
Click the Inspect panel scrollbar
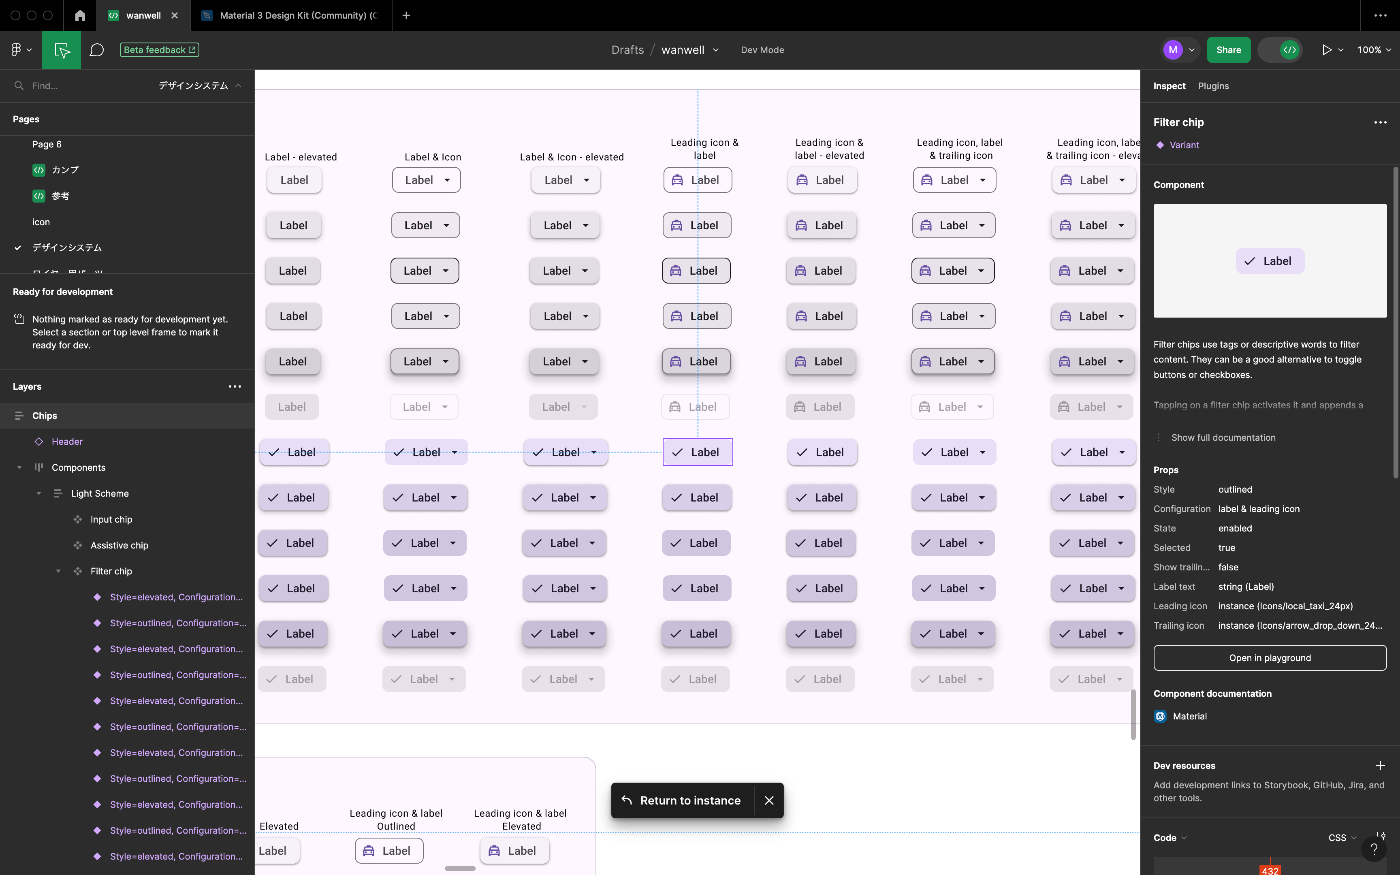[1396, 322]
